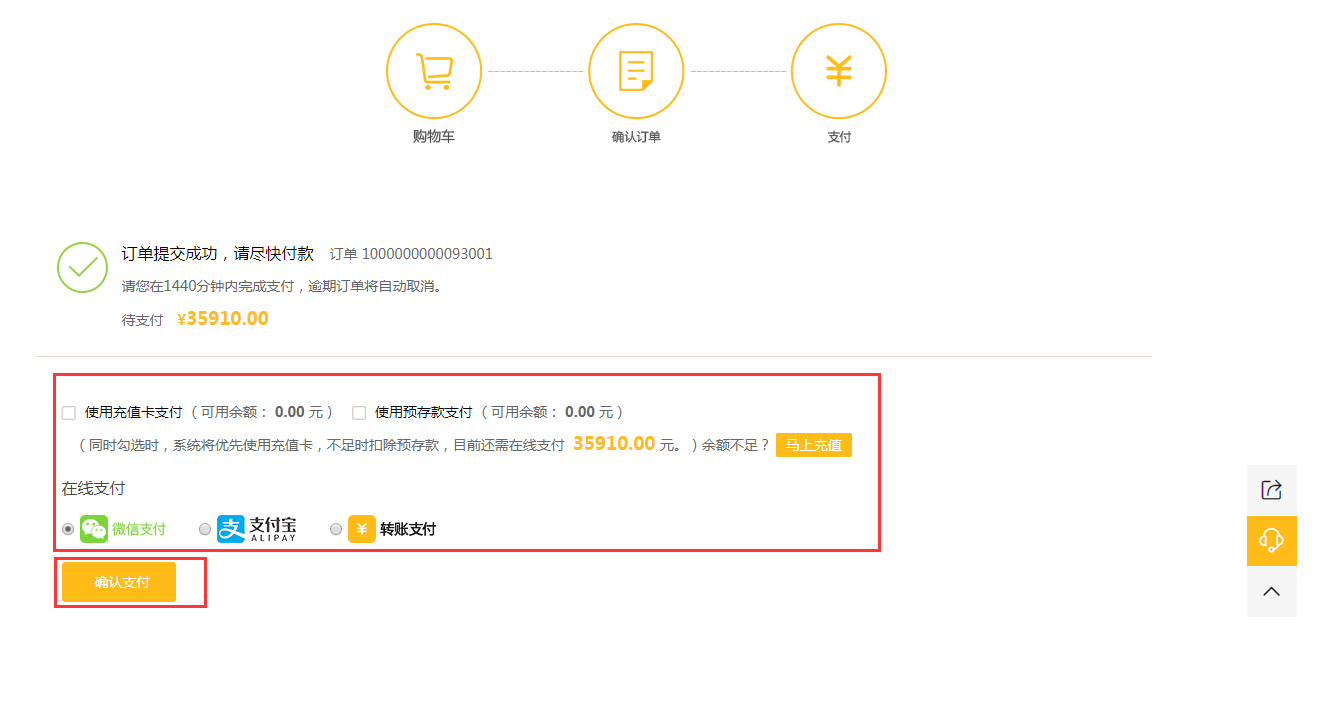Viewport: 1335px width, 713px height.
Task: Click the Alipay logo icon
Action: 231,529
